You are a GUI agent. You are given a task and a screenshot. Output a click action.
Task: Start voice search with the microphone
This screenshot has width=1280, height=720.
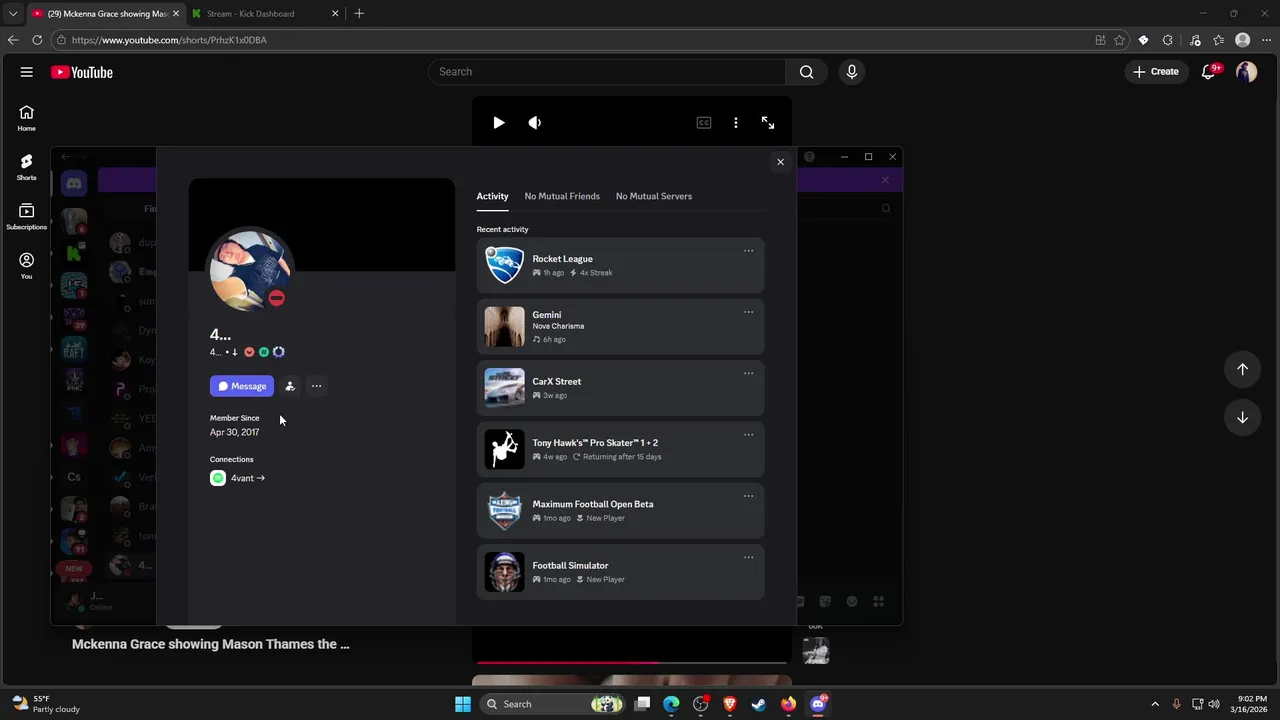[x=852, y=72]
